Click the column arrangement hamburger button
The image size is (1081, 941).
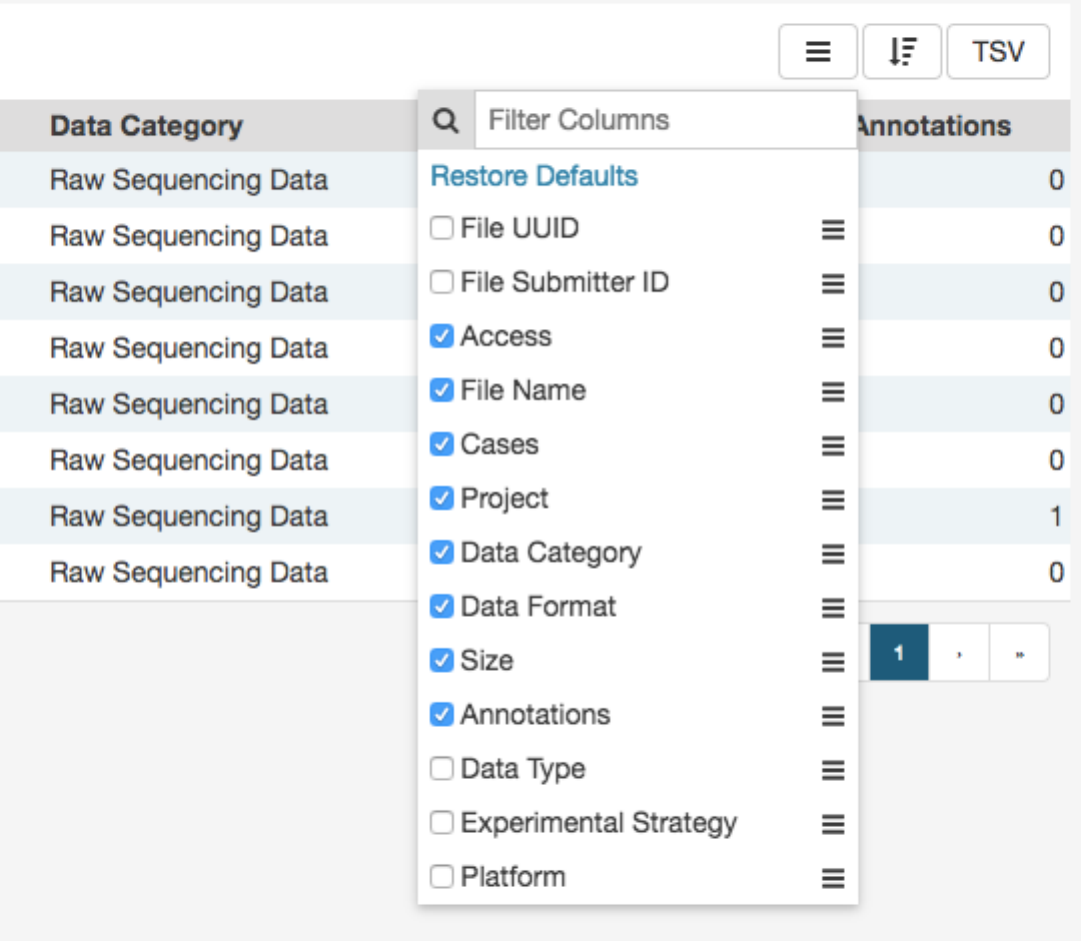(x=817, y=52)
